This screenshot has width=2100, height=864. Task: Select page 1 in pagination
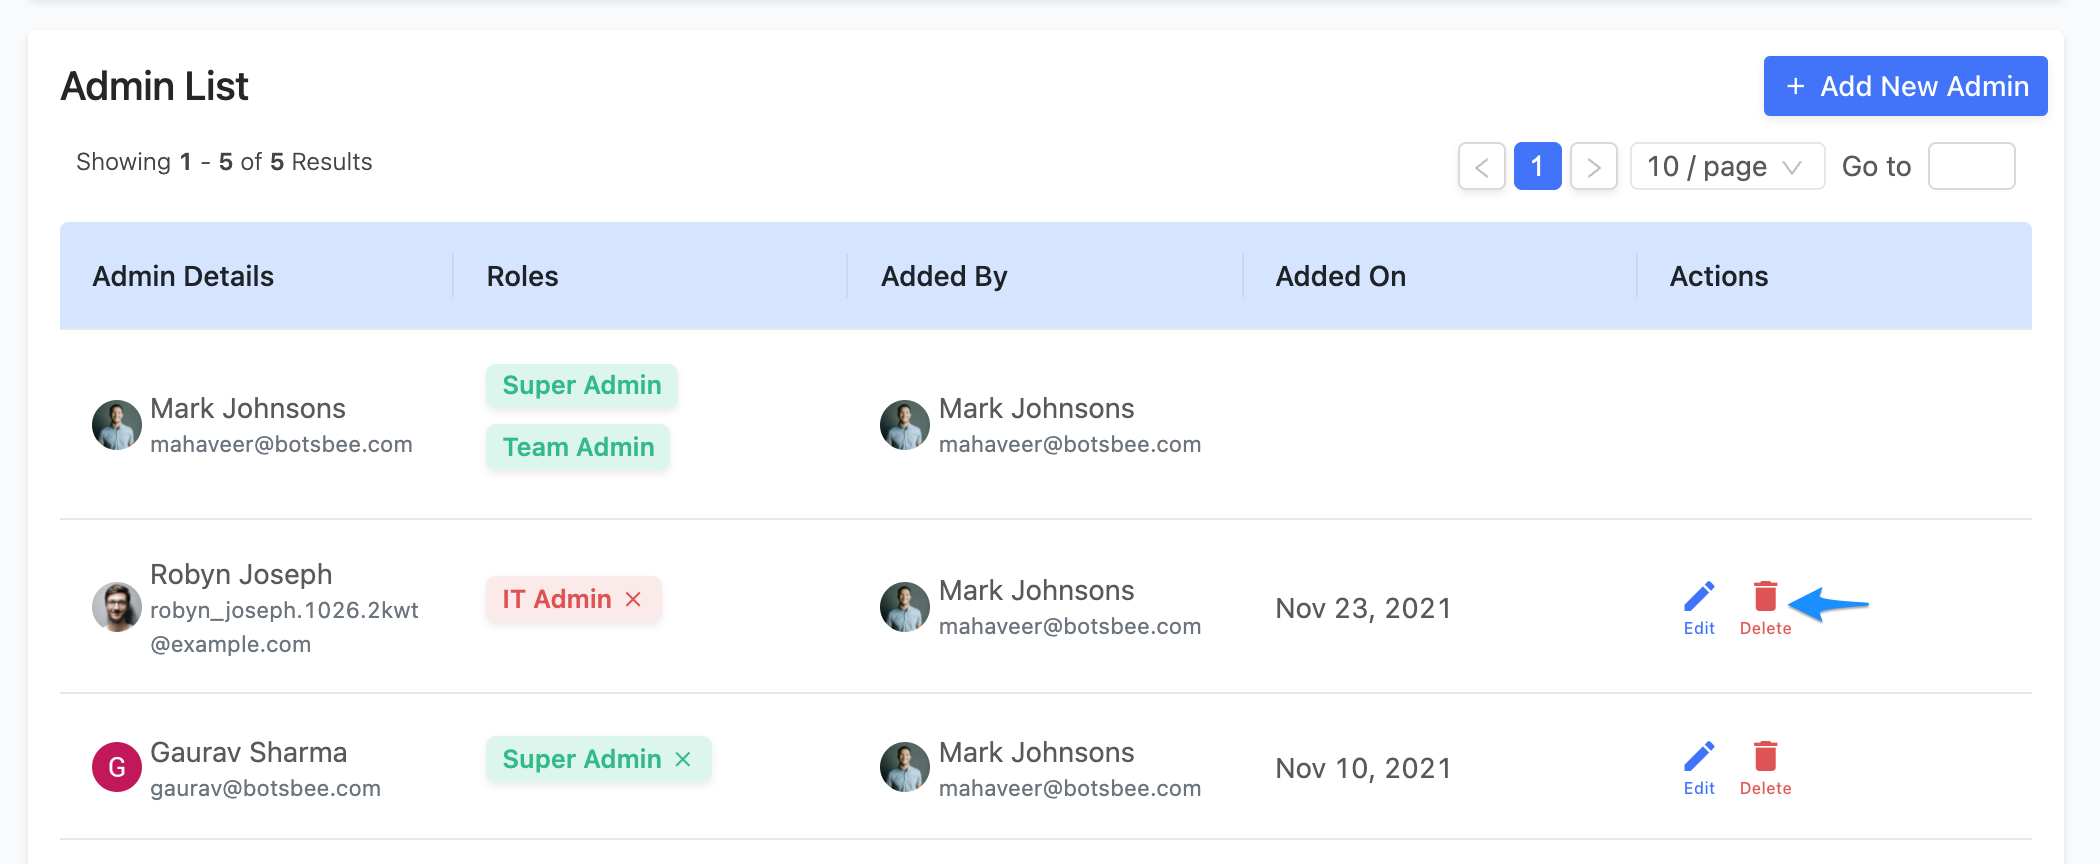[1538, 166]
